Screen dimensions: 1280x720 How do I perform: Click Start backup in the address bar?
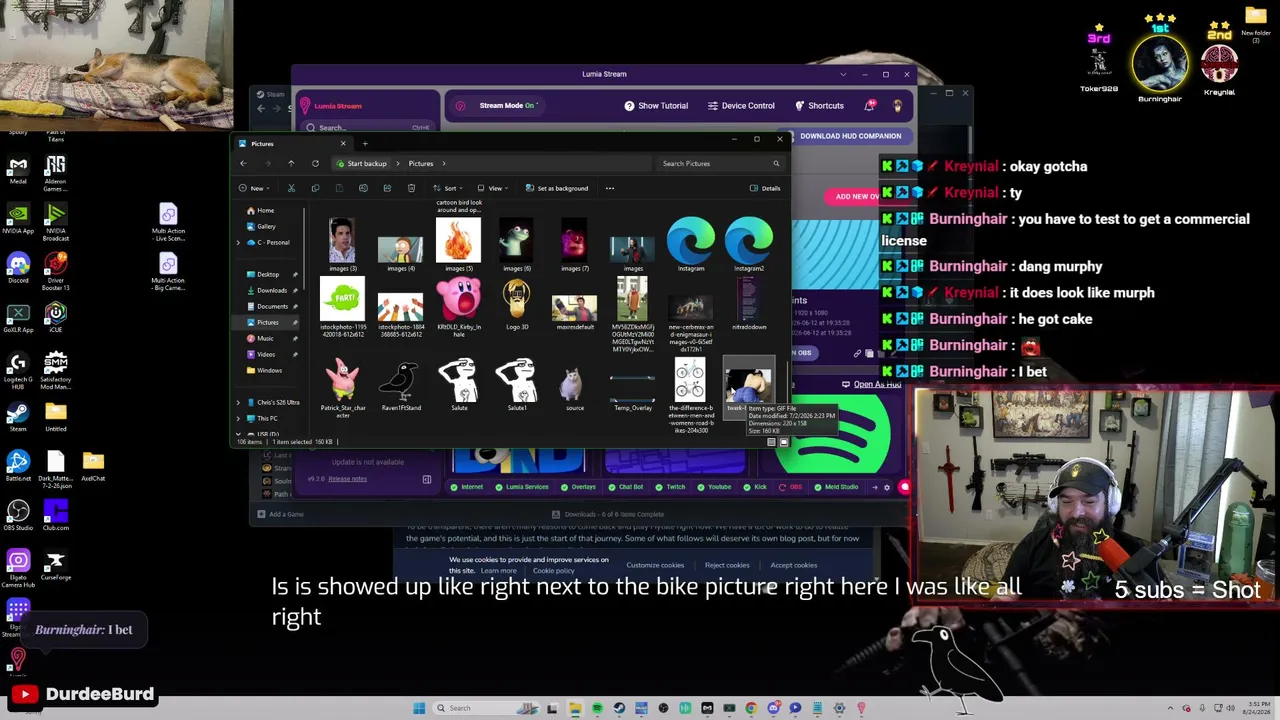pos(362,163)
